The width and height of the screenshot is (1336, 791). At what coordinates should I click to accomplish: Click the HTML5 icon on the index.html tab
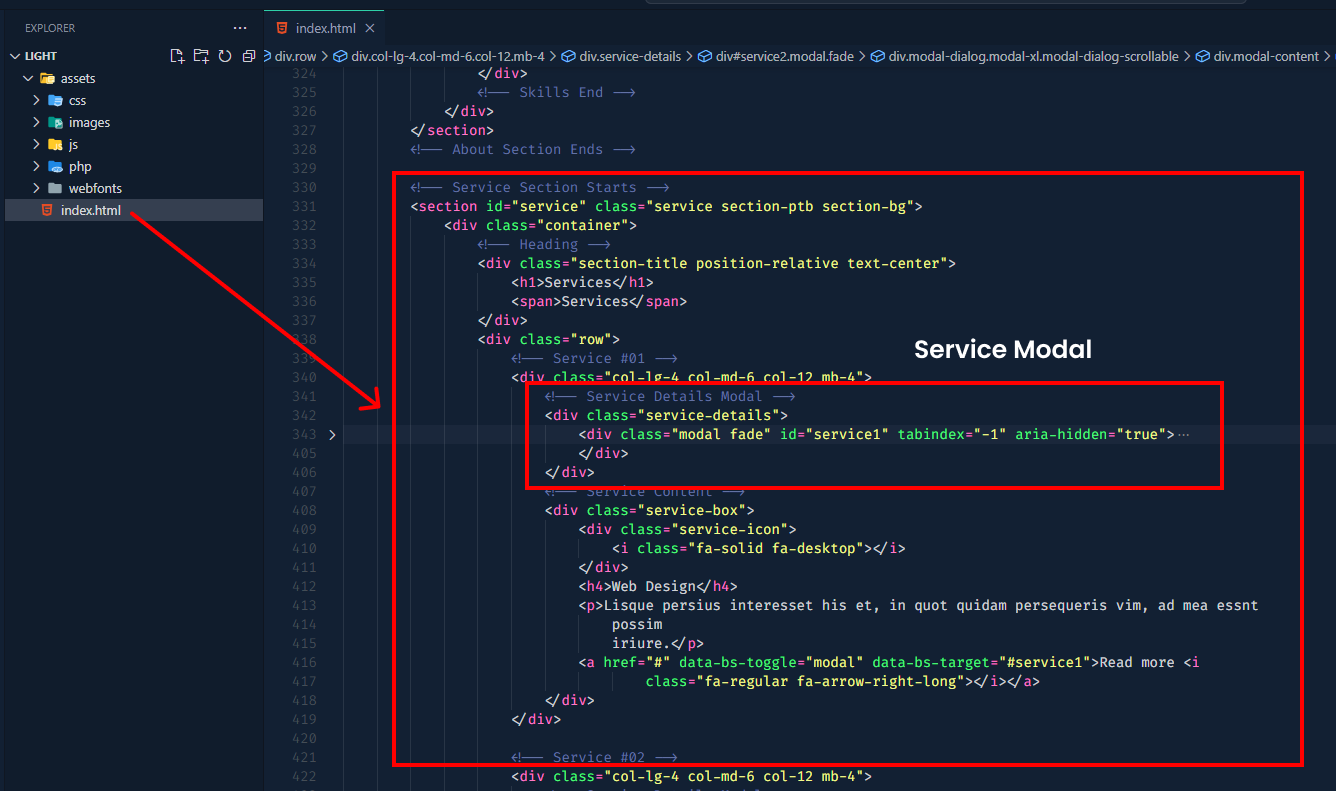click(282, 28)
